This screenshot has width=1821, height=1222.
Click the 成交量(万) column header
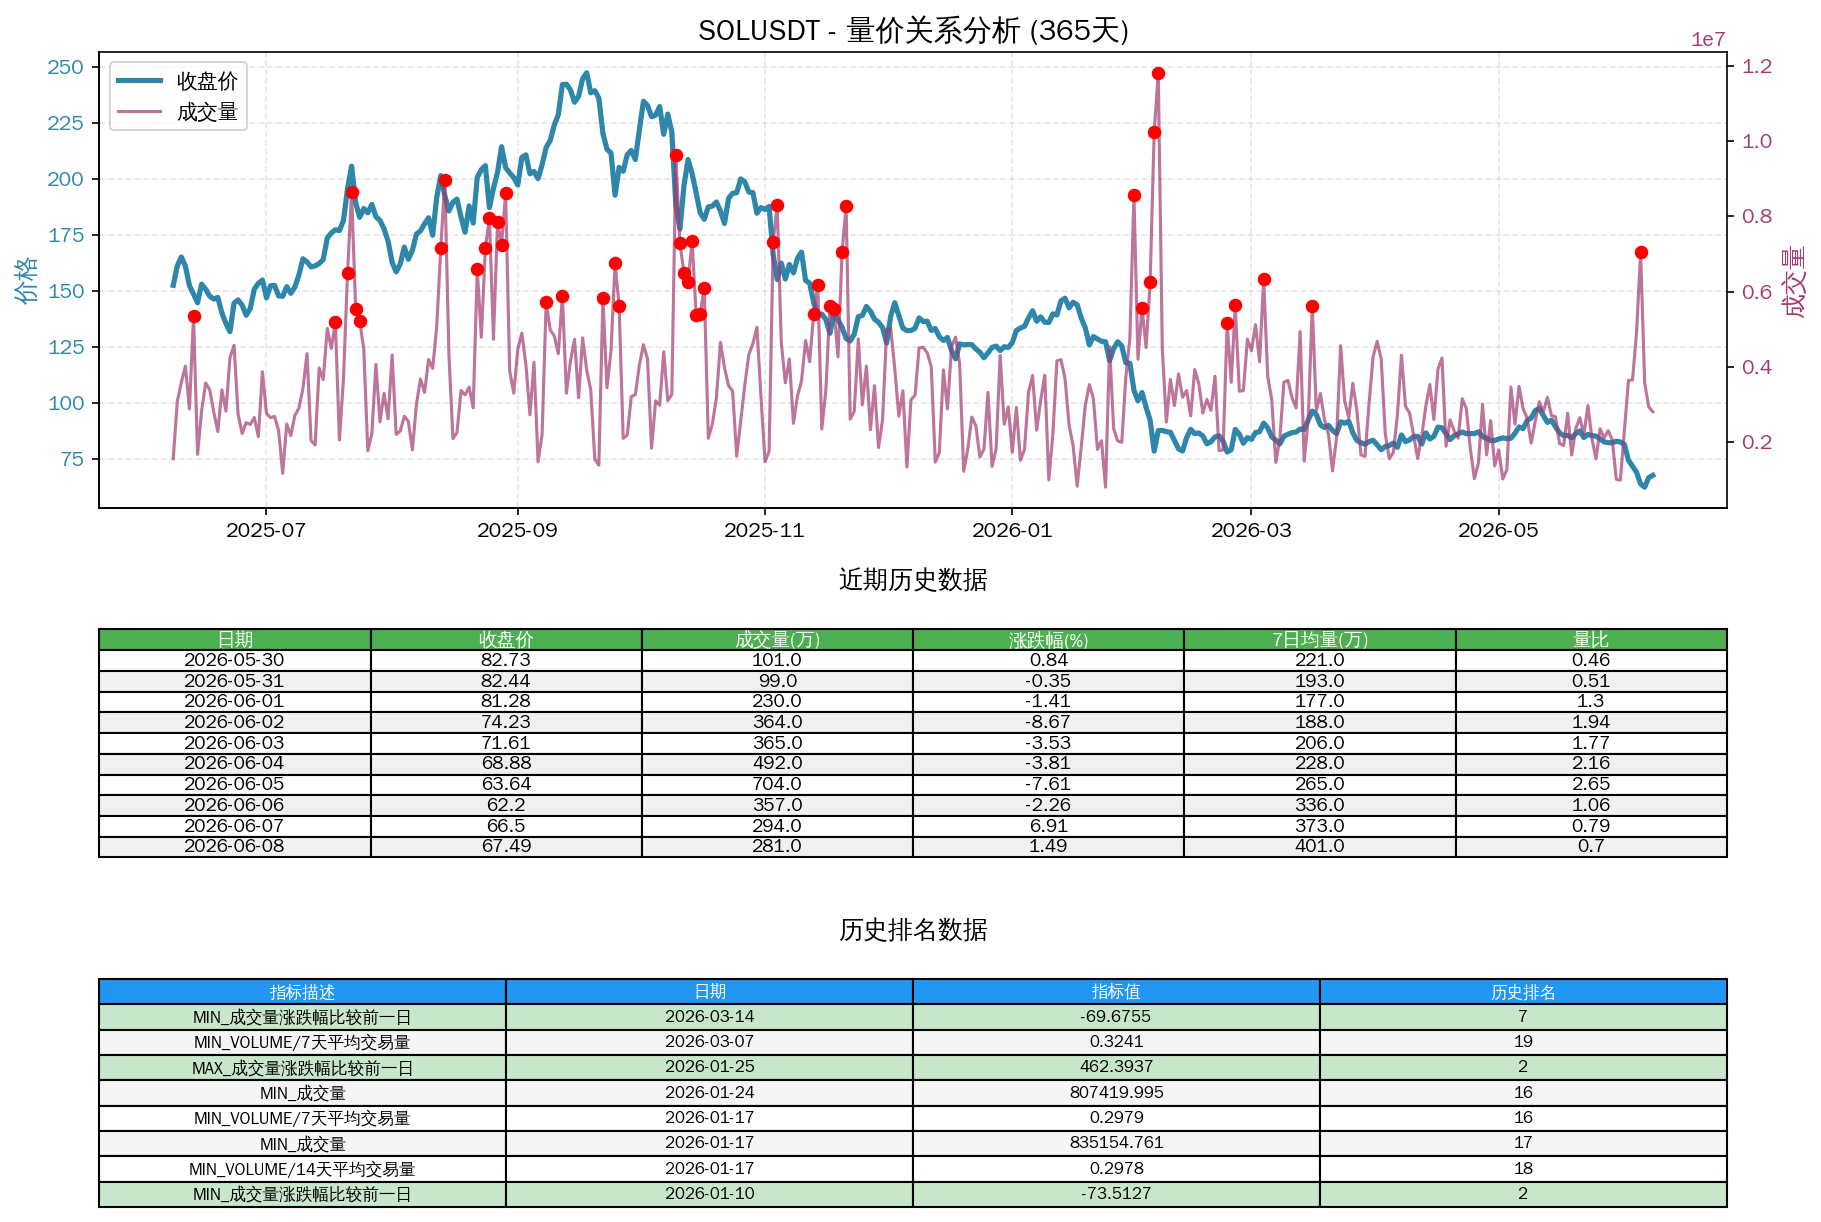pos(777,640)
